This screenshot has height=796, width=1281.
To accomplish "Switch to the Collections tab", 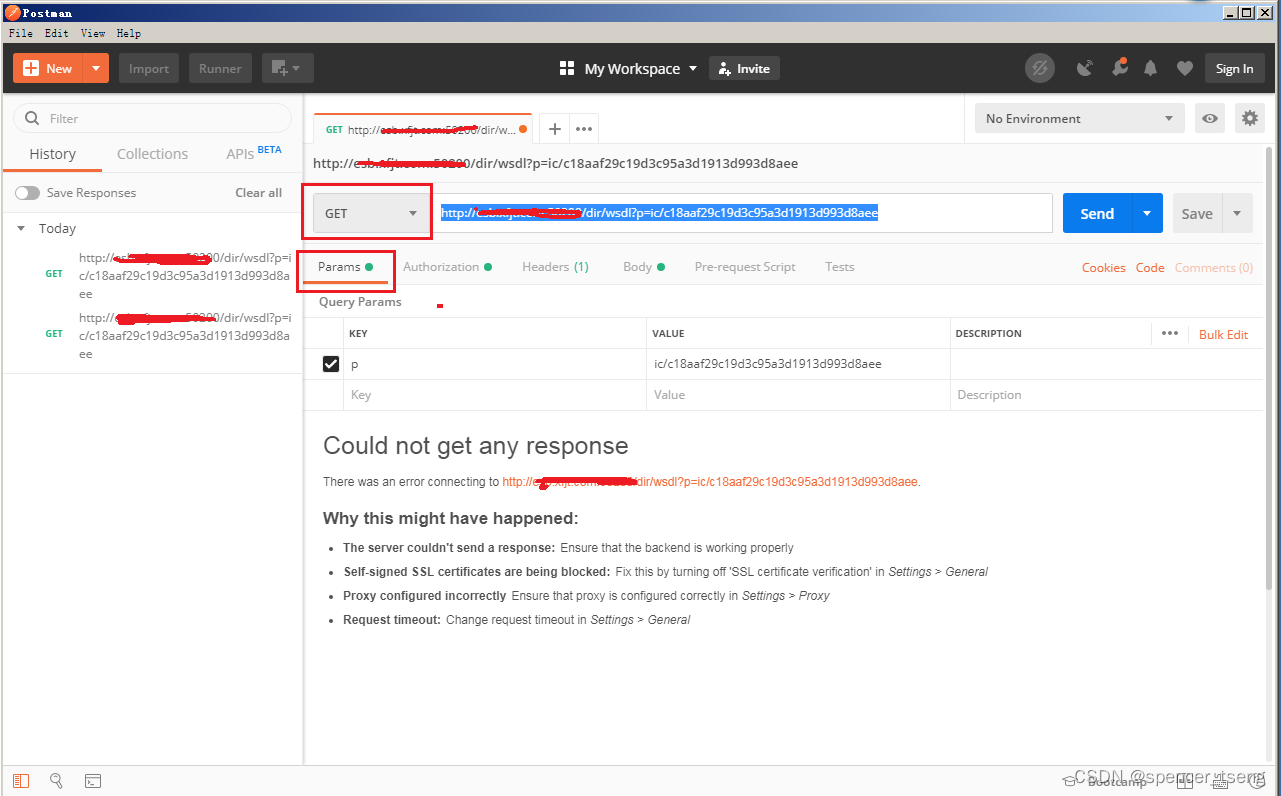I will point(152,154).
